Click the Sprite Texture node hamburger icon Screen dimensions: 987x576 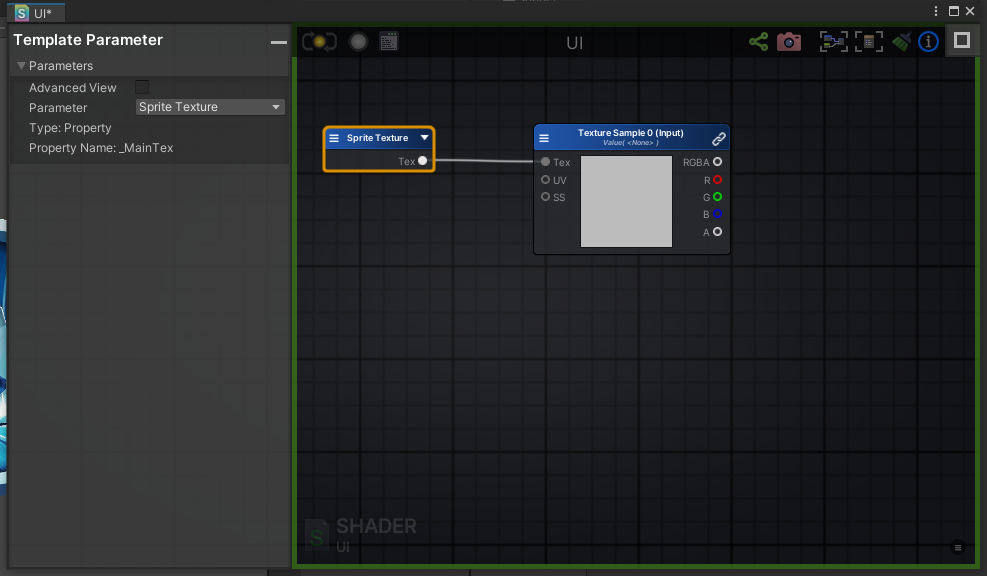coord(334,138)
